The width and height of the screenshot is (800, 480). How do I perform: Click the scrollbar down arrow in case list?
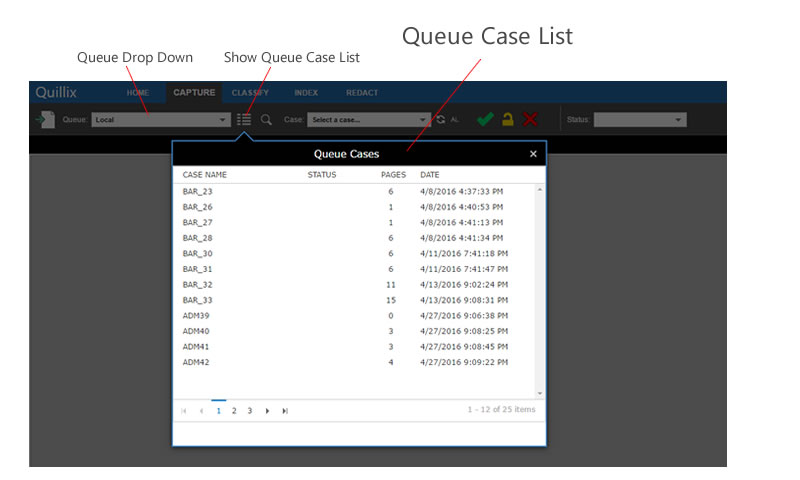click(540, 393)
